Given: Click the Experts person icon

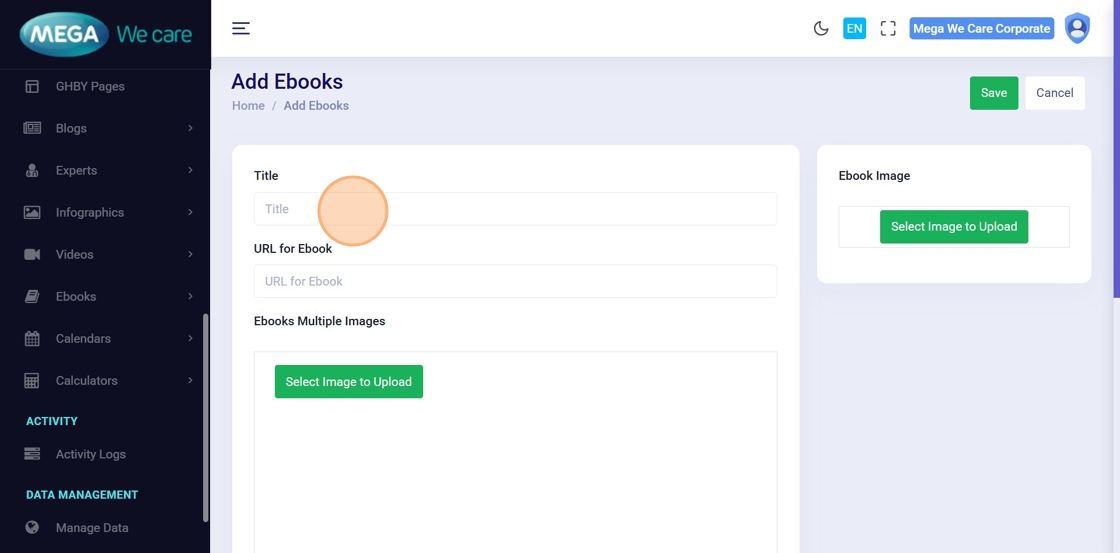Looking at the screenshot, I should tap(32, 170).
